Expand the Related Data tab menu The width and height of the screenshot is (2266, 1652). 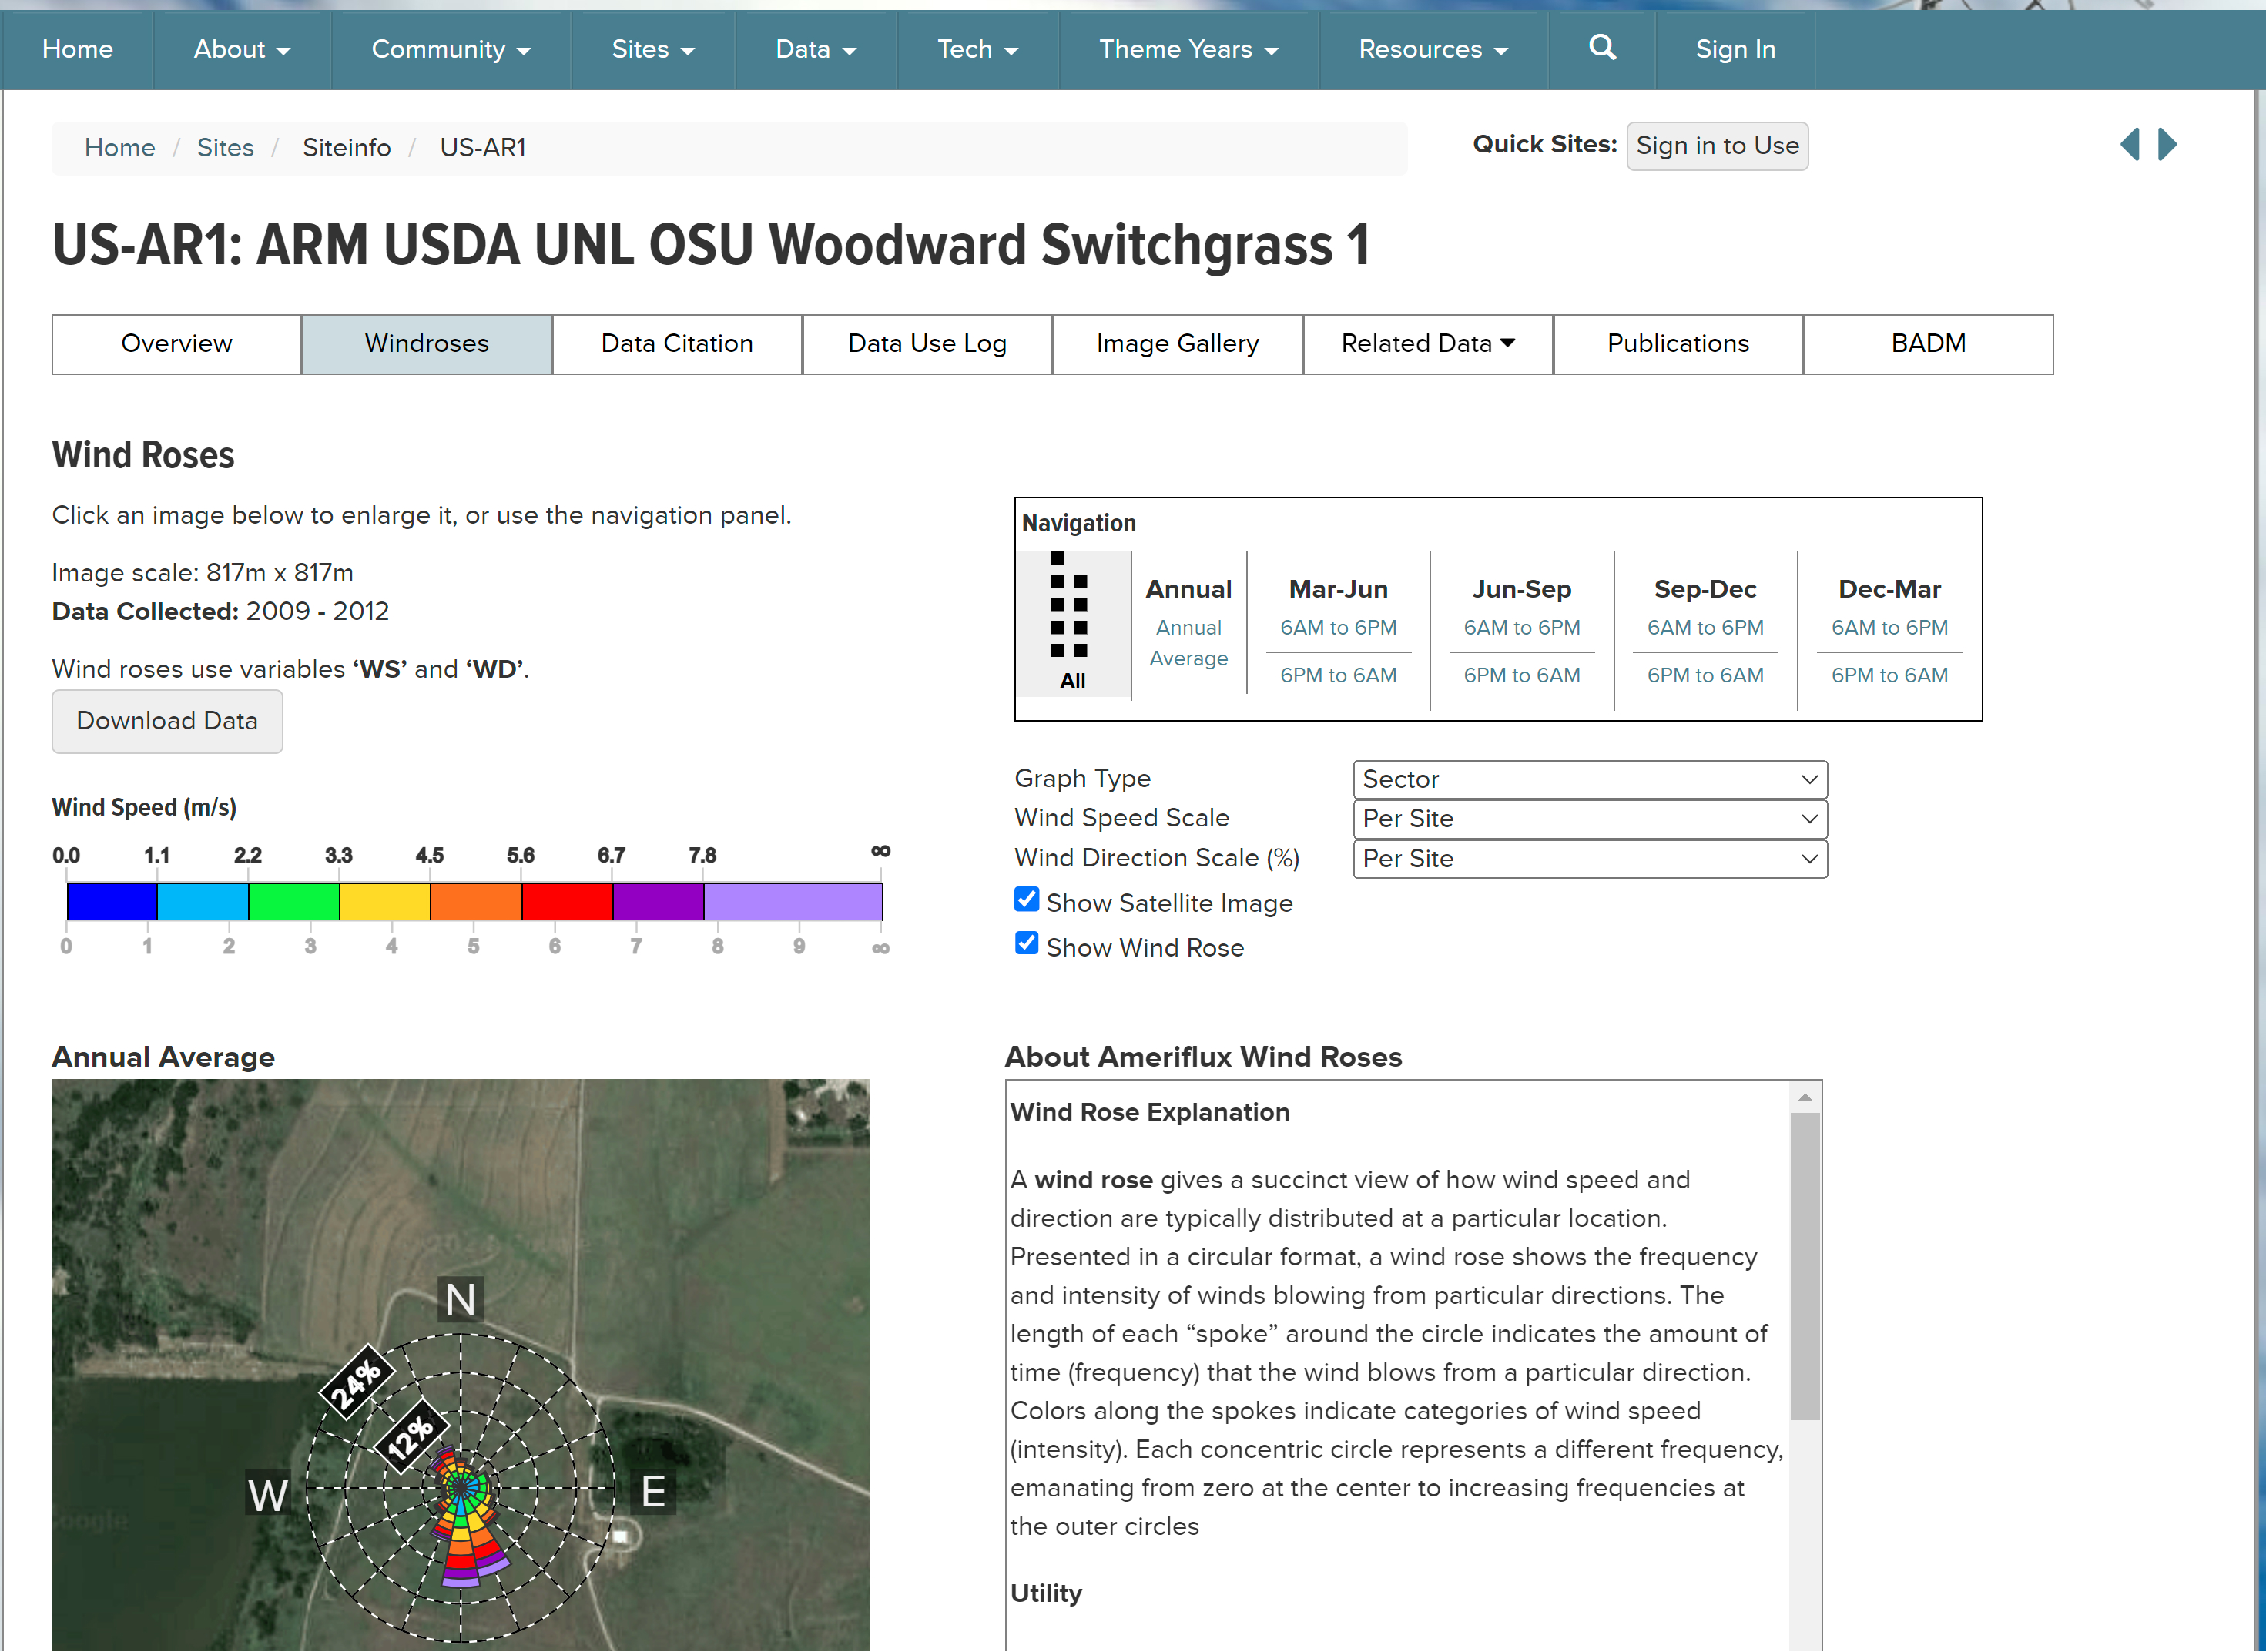(x=1427, y=344)
